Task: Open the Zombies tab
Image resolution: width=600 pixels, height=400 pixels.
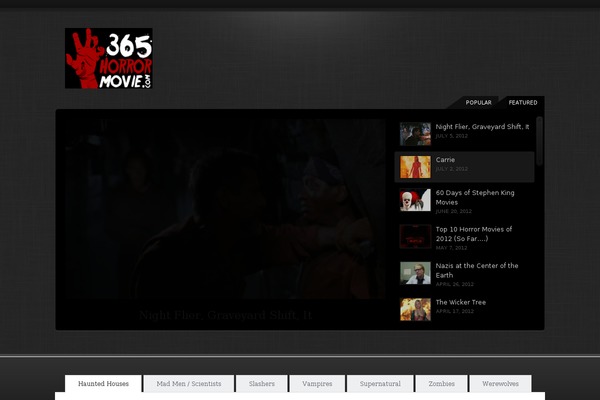Action: 442,384
